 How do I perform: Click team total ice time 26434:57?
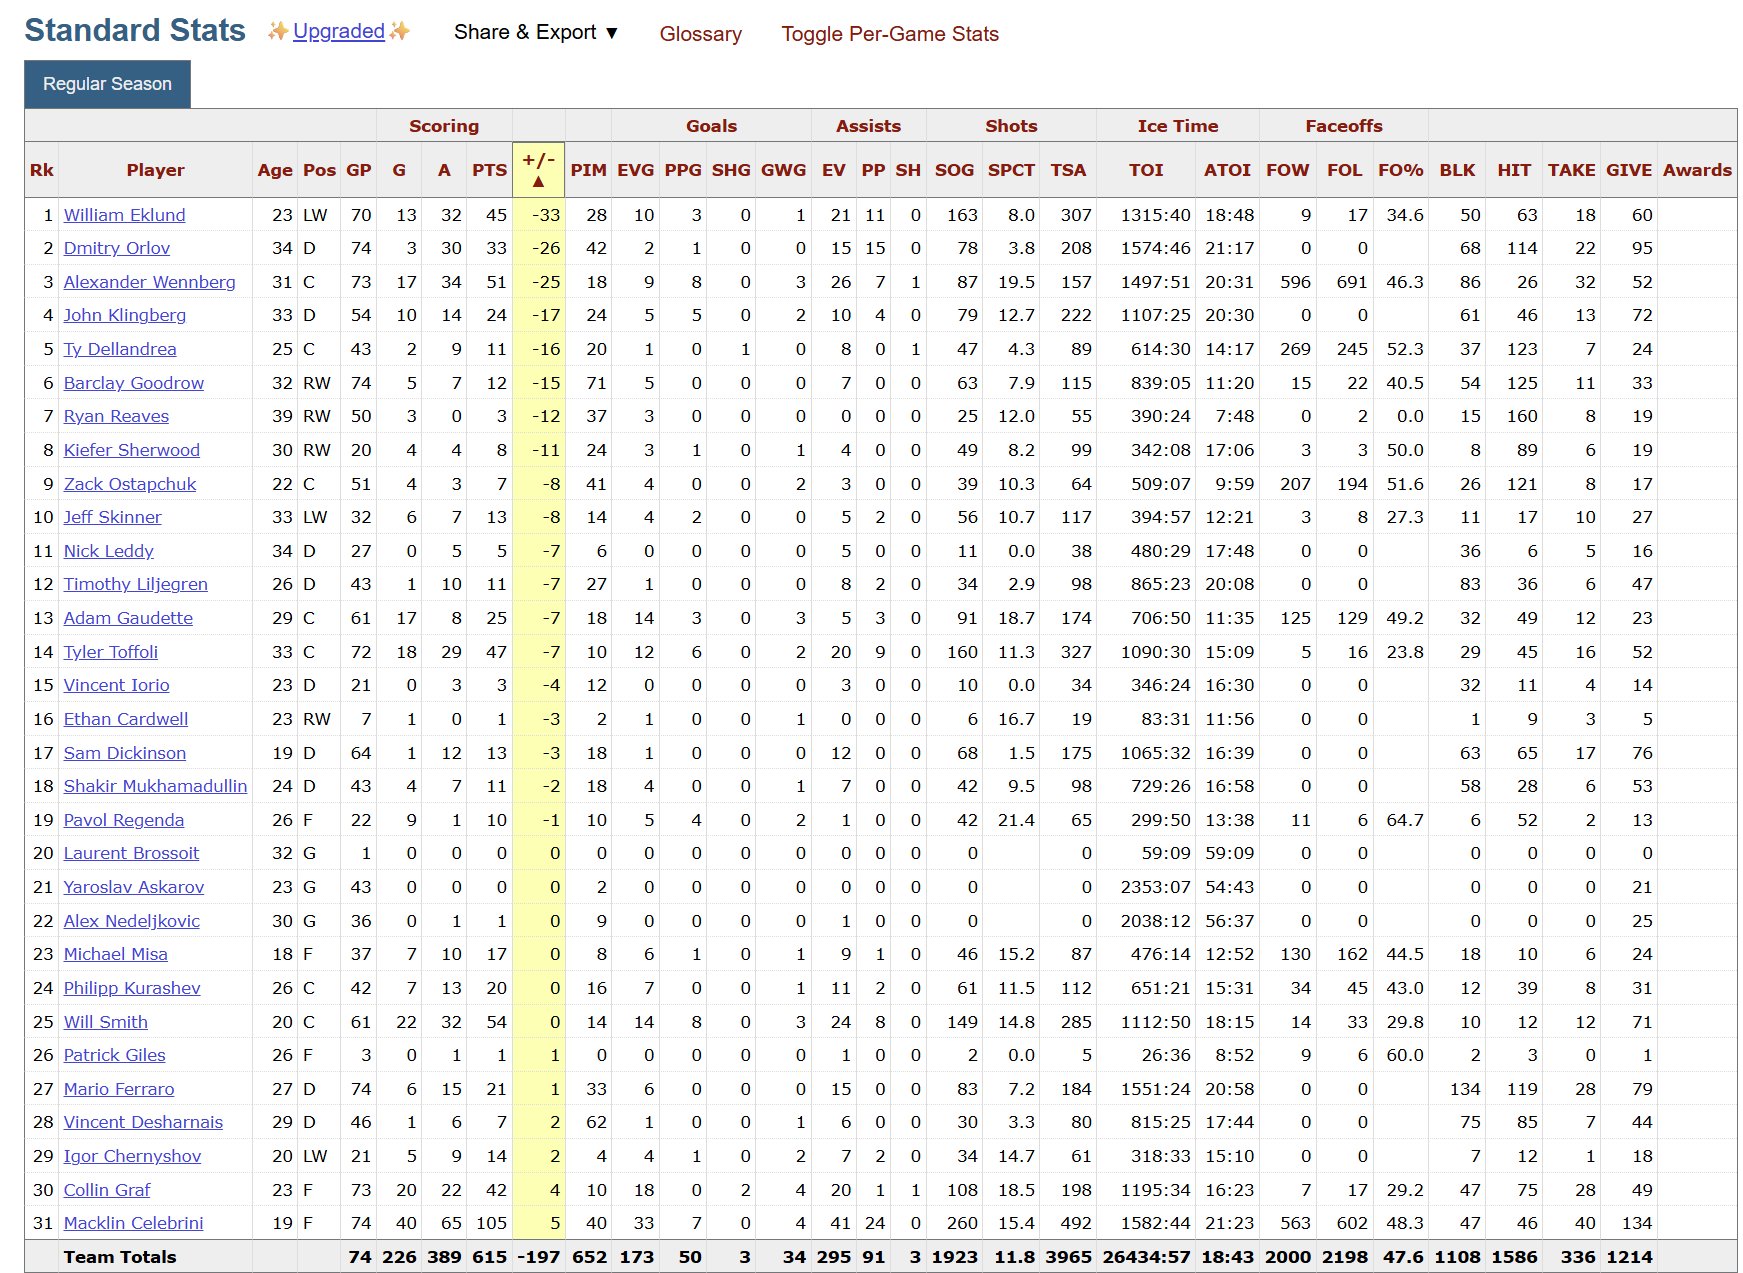tap(1146, 1257)
